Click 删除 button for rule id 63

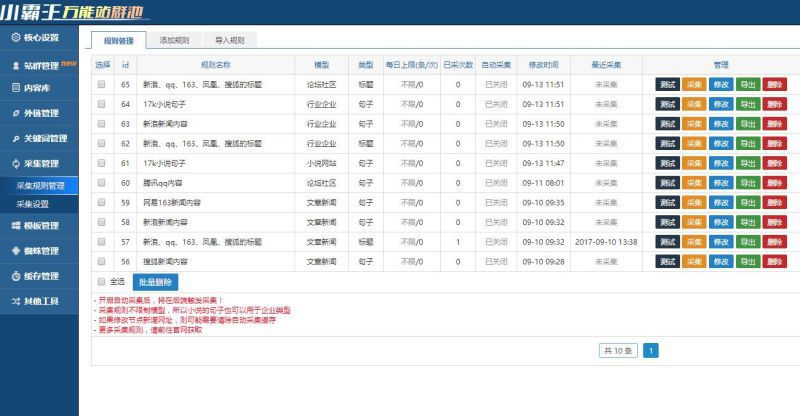[x=774, y=124]
